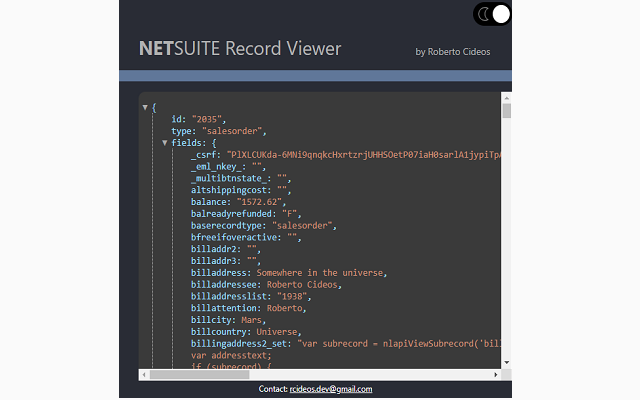Click the billaddr3 key
This screenshot has height=400, width=640.
coord(213,262)
